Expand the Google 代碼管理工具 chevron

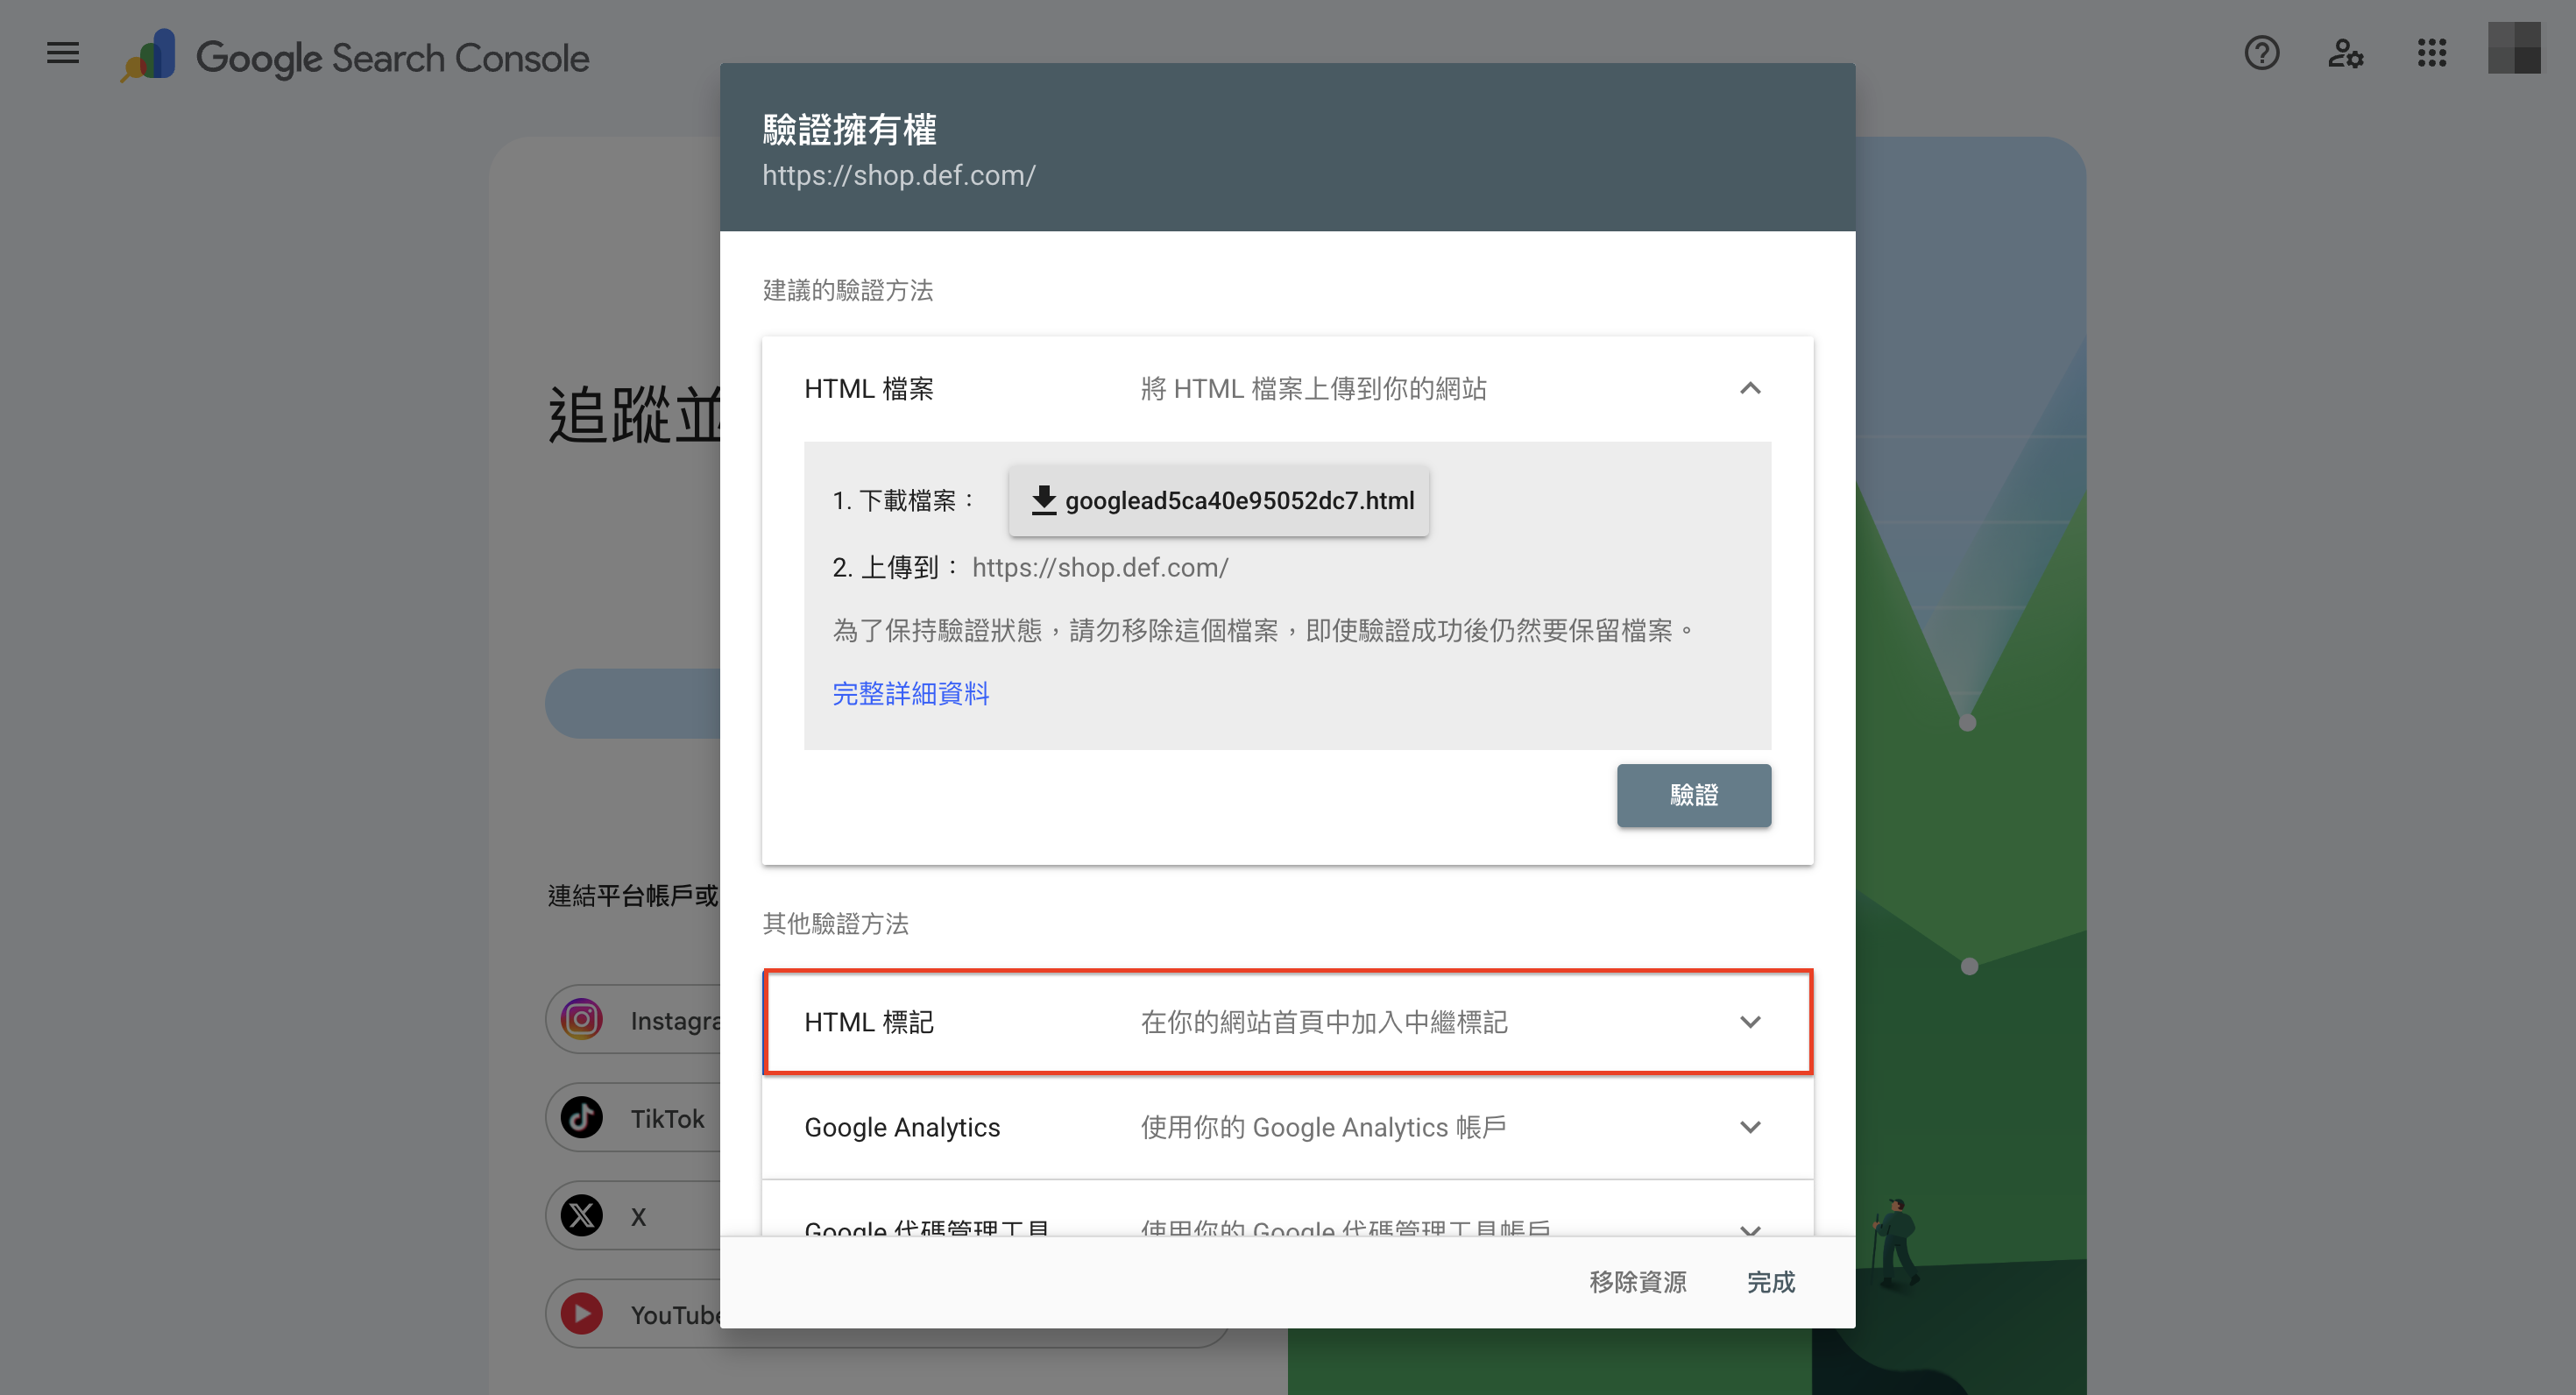click(1750, 1229)
